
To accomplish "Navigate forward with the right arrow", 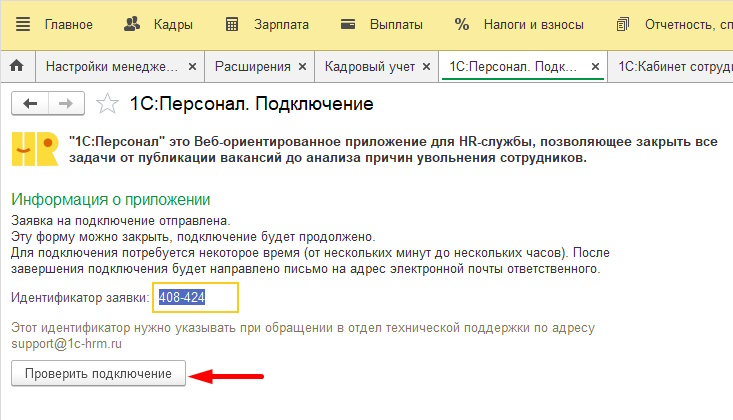I will click(x=66, y=103).
